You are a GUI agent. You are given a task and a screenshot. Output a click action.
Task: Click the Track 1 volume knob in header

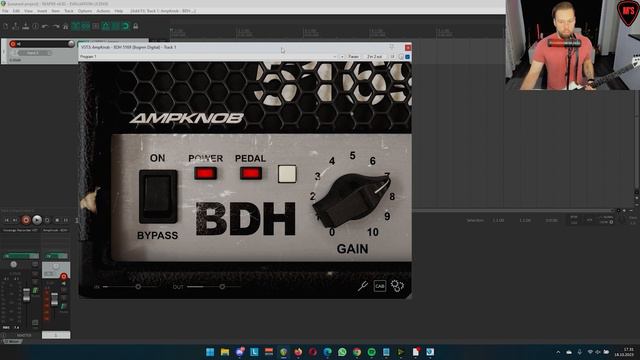(71, 44)
